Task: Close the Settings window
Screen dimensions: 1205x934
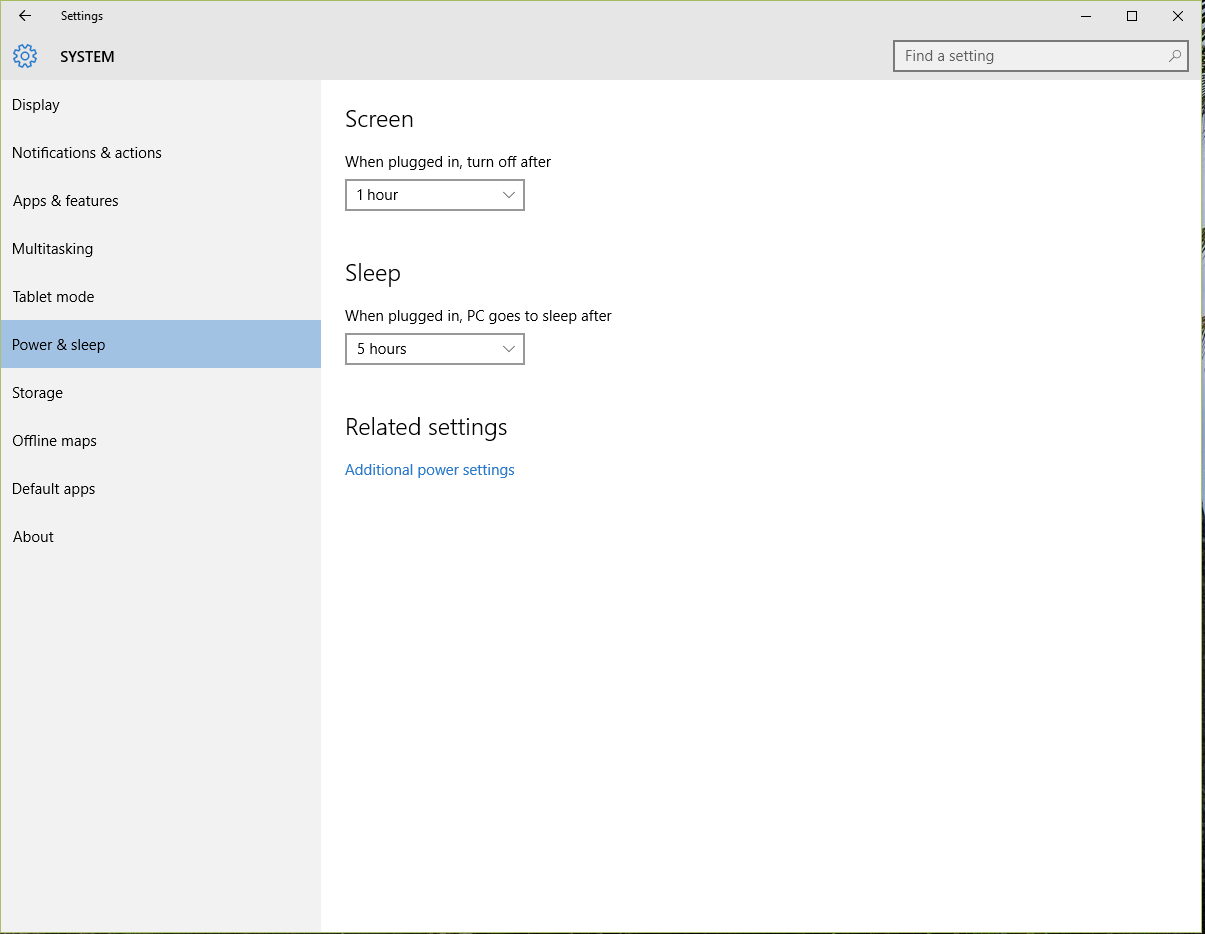Action: coord(1178,16)
